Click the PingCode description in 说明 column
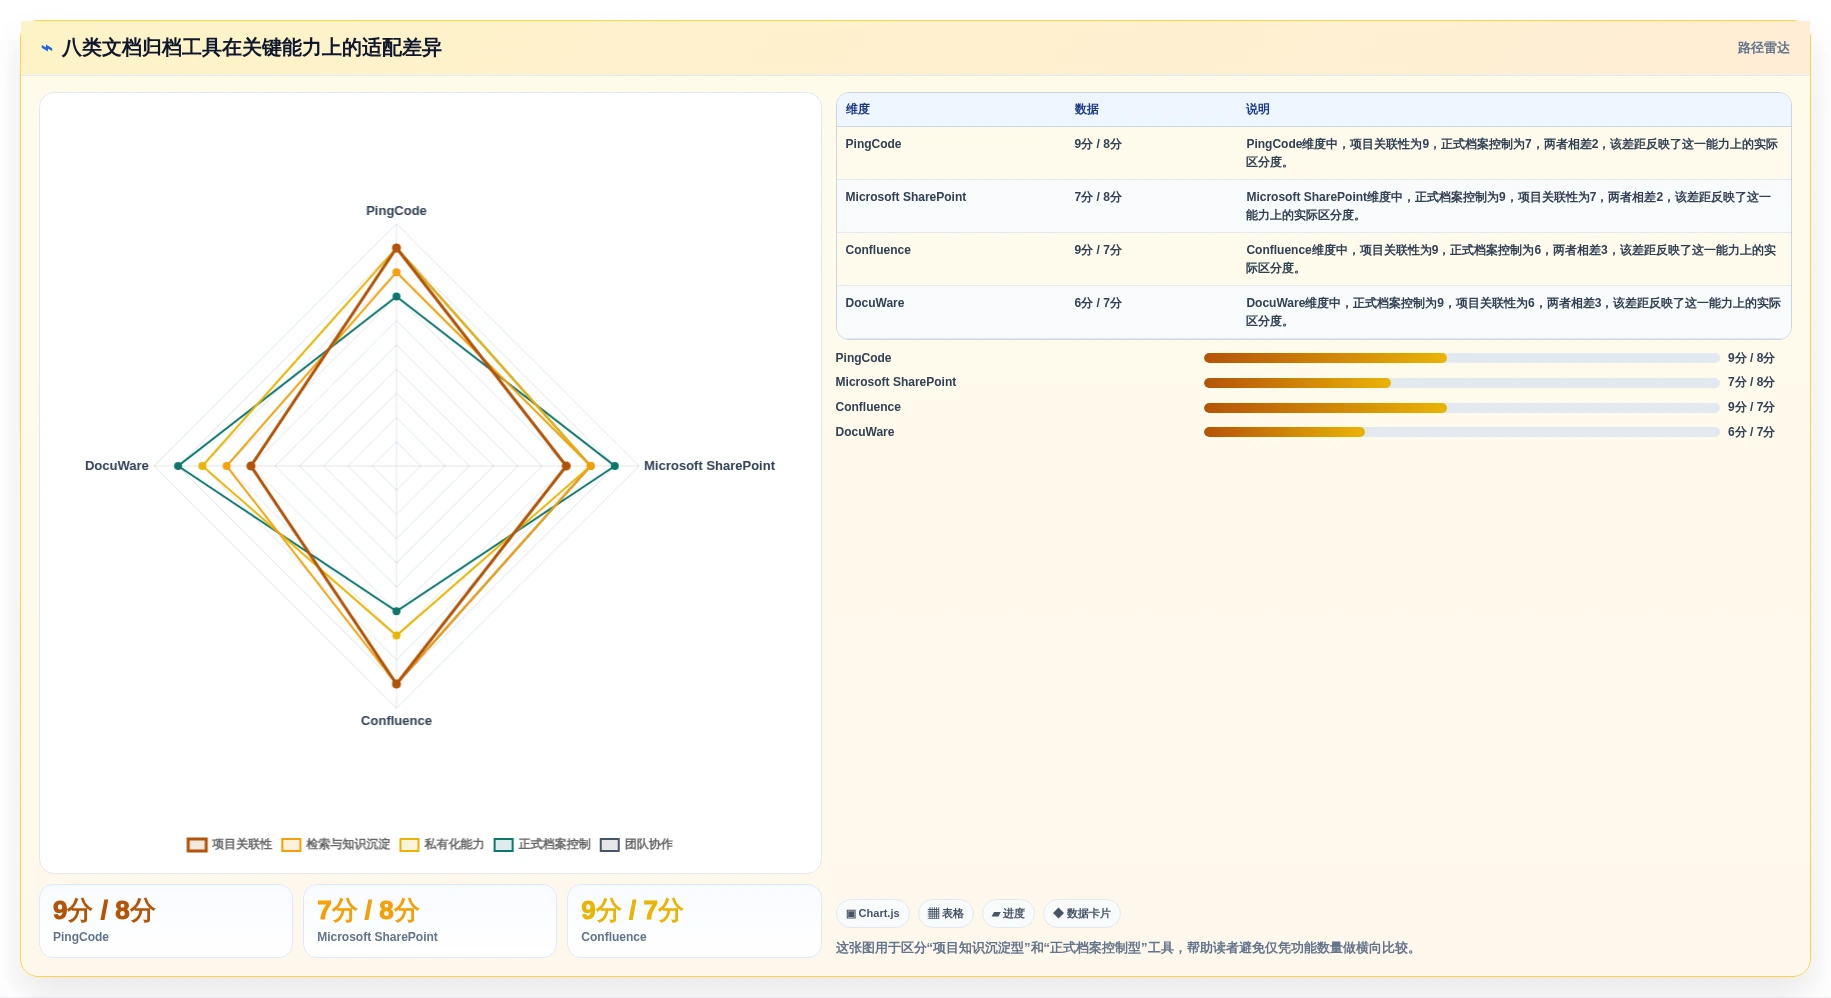 [1512, 153]
